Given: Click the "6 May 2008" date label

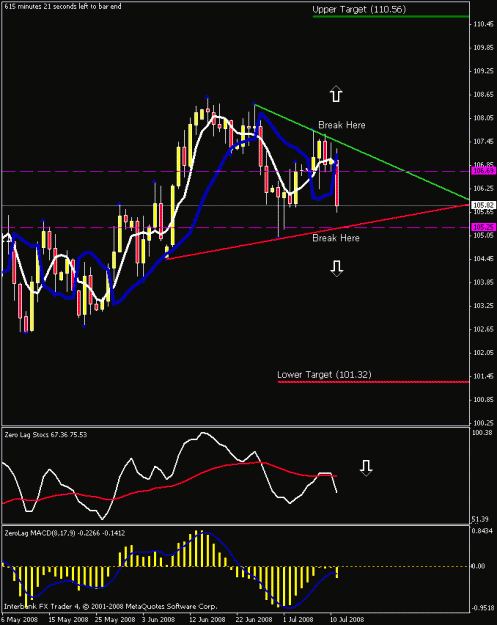Looking at the screenshot, I should point(20,619).
